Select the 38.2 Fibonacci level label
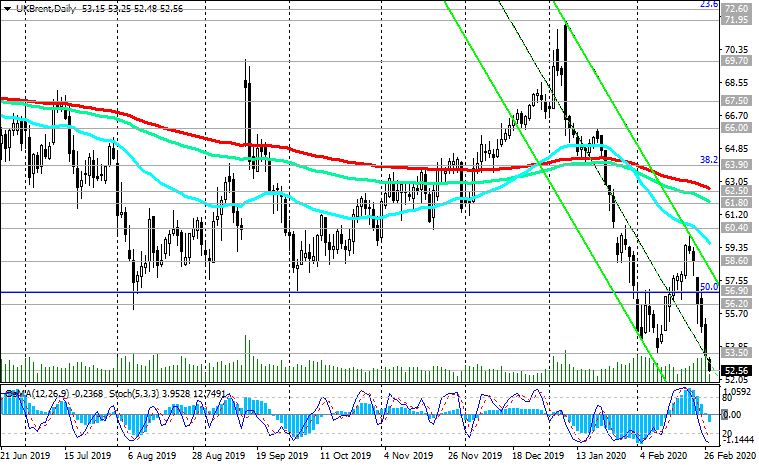The image size is (759, 467). click(709, 160)
